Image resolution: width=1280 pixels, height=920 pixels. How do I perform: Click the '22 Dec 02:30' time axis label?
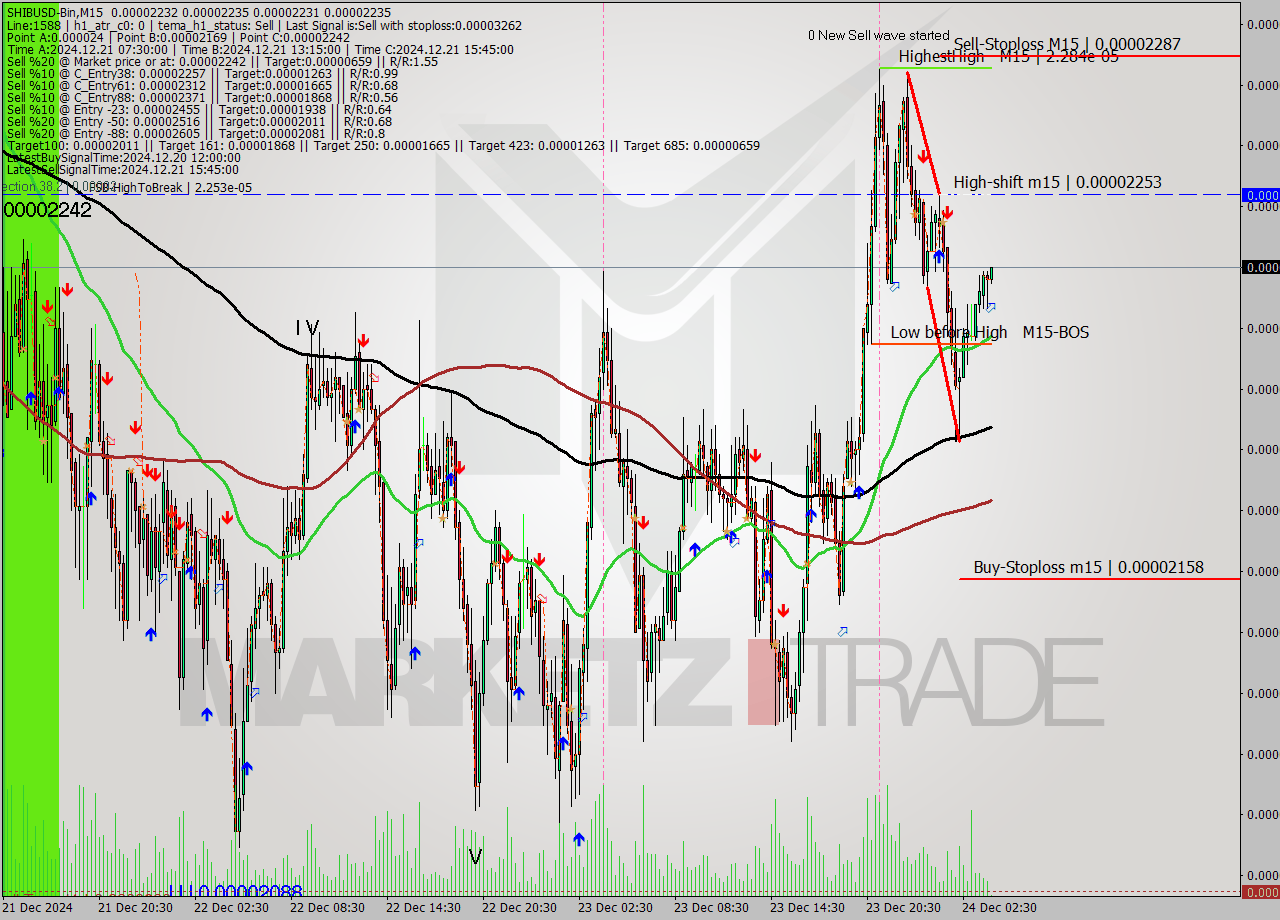[231, 908]
